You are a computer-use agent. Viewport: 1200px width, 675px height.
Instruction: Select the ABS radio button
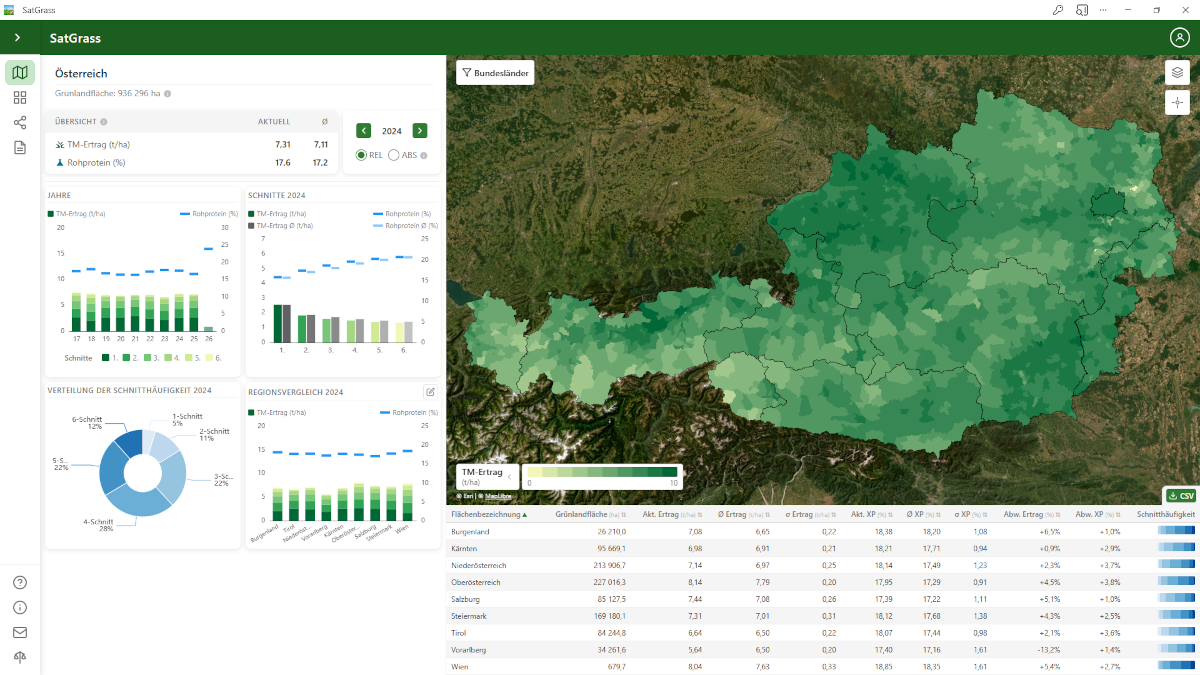click(394, 155)
